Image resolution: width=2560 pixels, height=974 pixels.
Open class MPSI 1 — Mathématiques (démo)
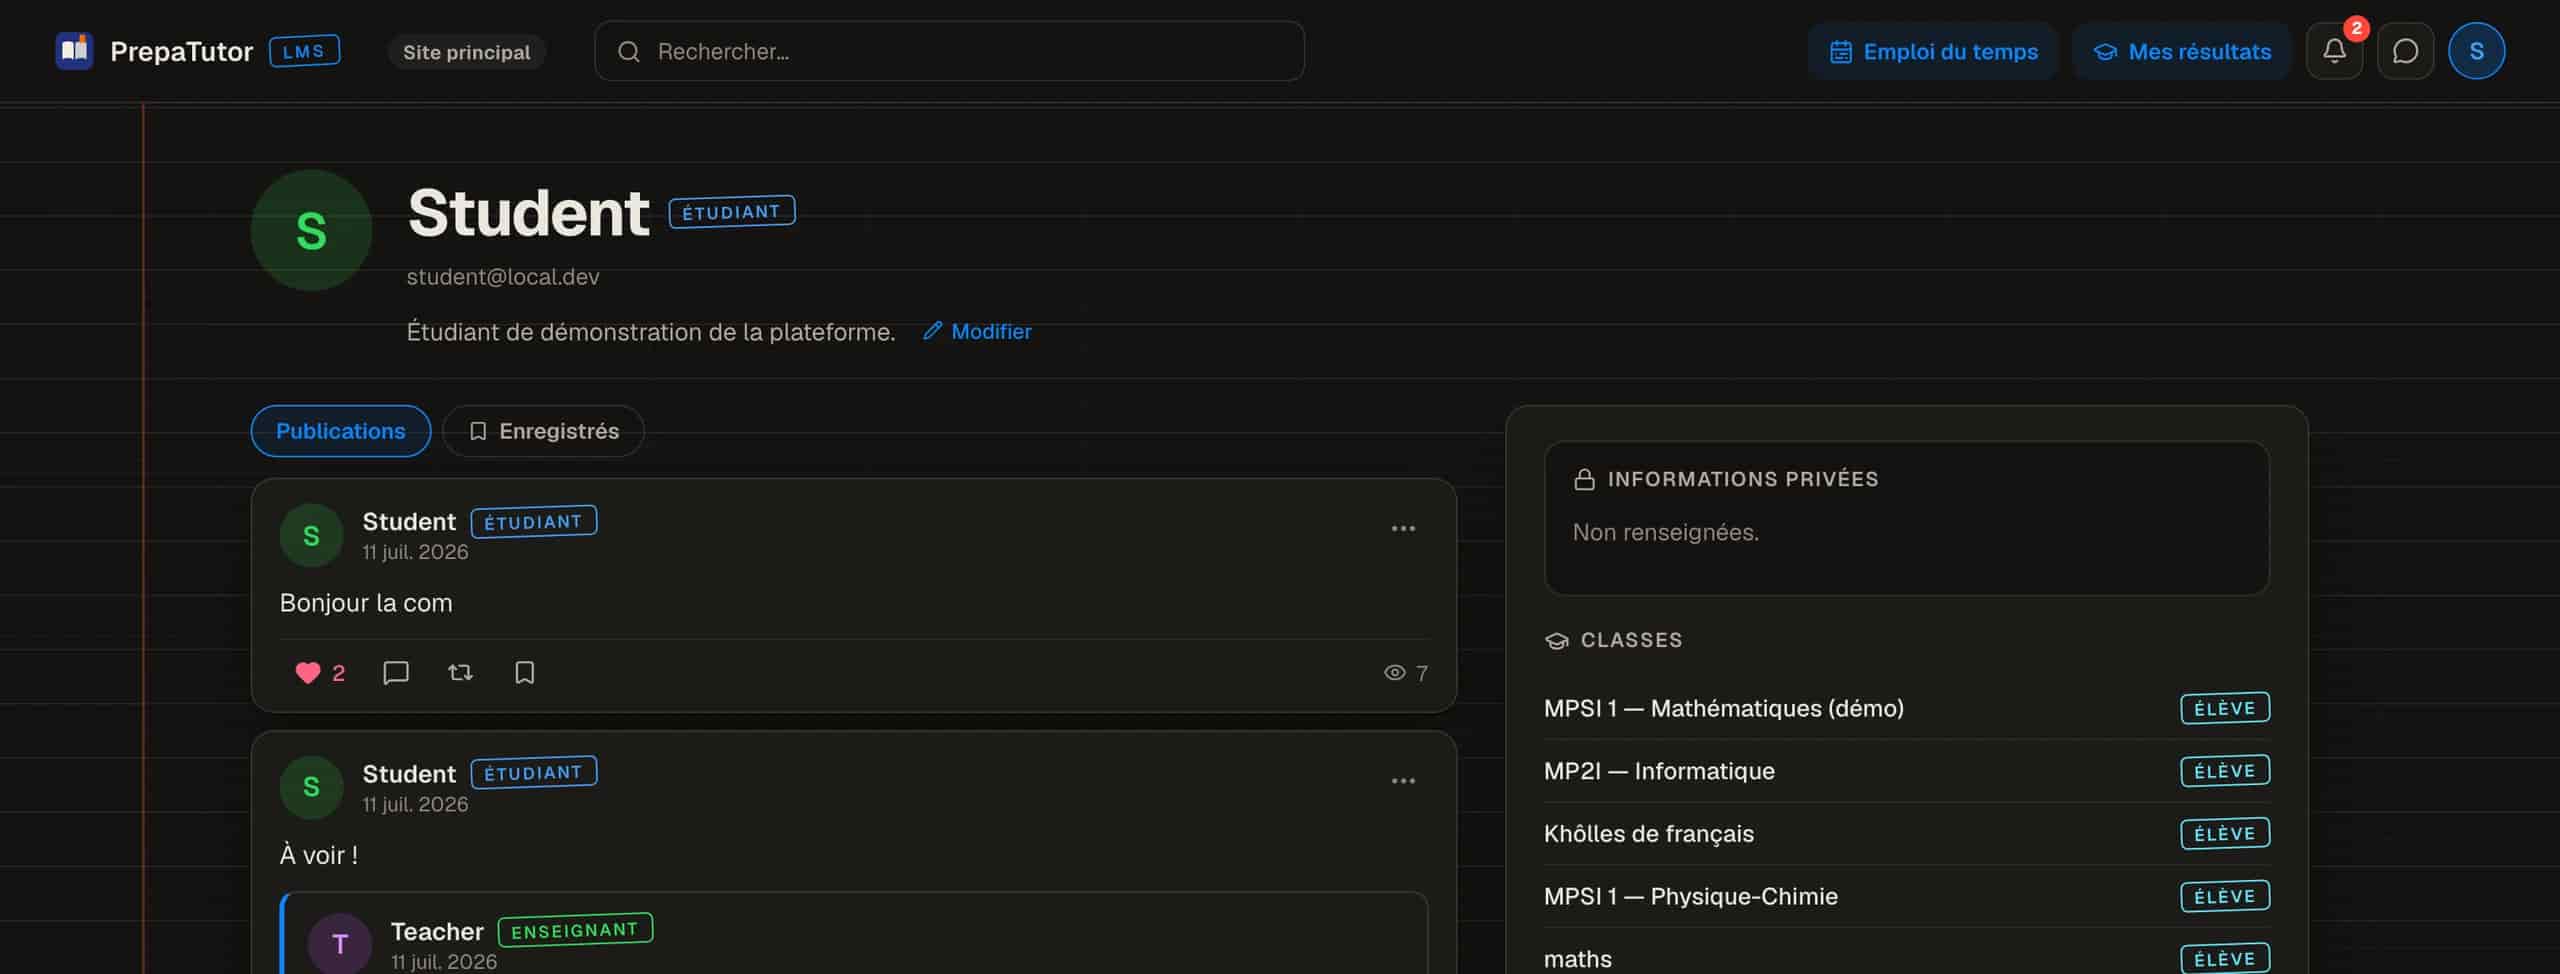click(x=1906, y=708)
